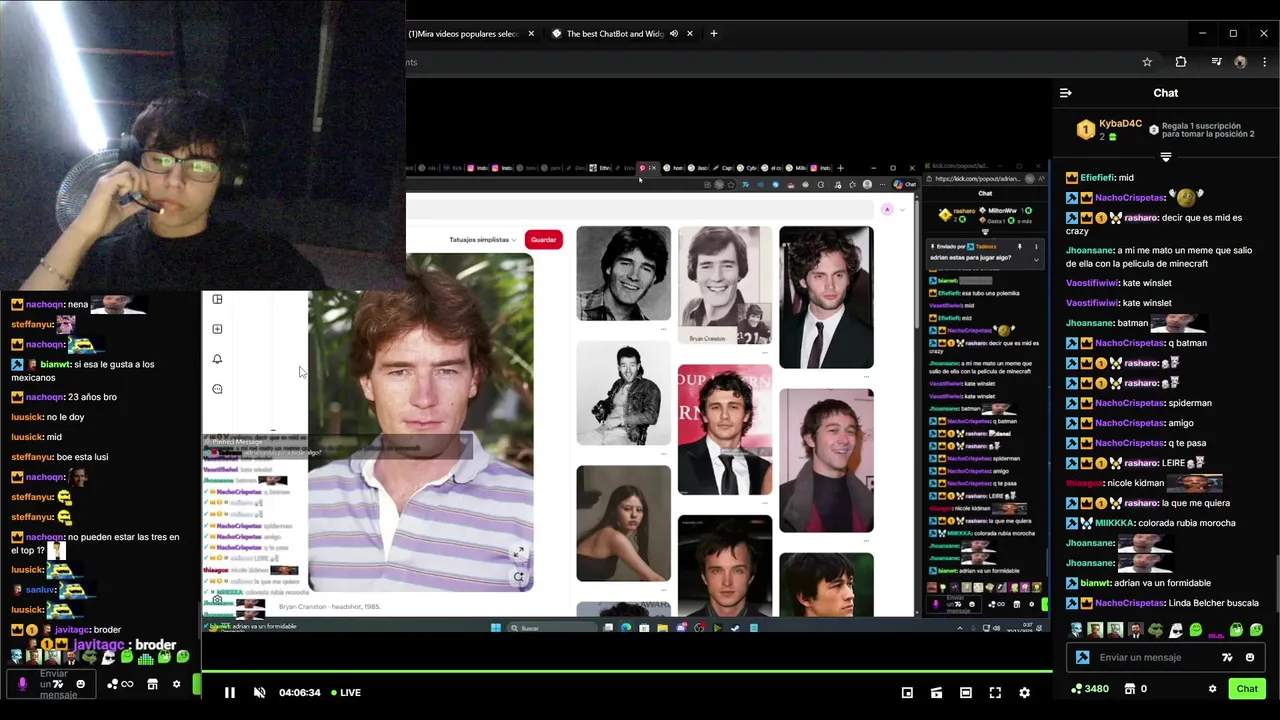Unmute the stream volume icon
1280x720 pixels.
click(x=259, y=692)
